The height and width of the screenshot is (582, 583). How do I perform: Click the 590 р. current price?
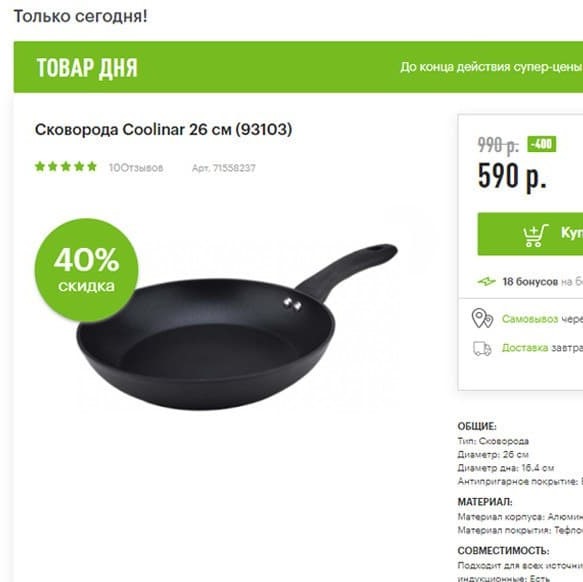pos(512,176)
